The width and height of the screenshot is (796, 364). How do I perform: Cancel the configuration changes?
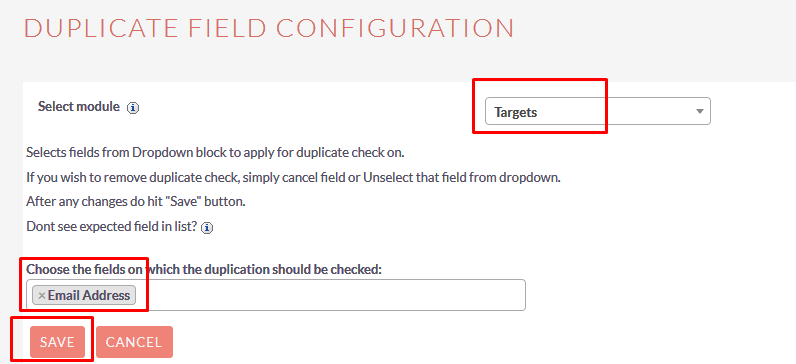[134, 342]
